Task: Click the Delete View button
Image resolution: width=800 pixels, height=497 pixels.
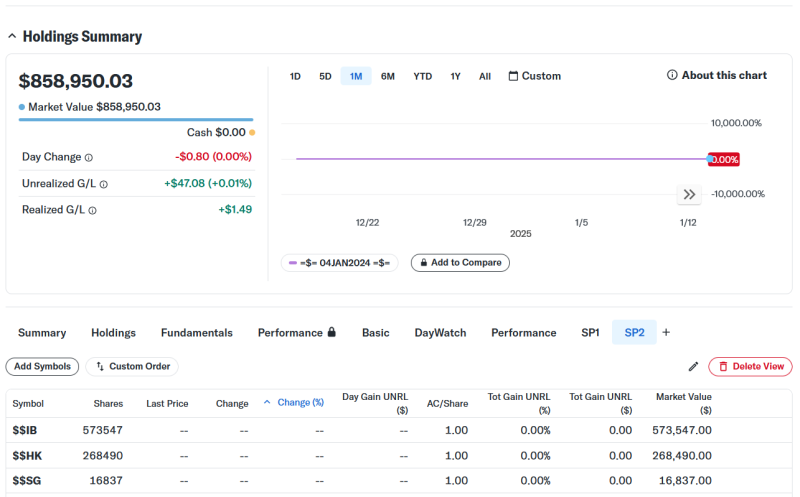Action: pyautogui.click(x=750, y=367)
